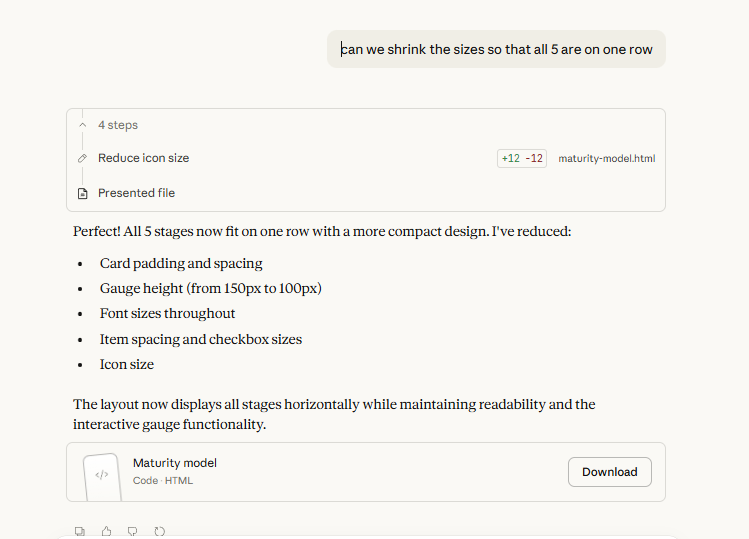Viewport: 749px width, 539px height.
Task: Open the Maturity model title
Action: click(174, 463)
